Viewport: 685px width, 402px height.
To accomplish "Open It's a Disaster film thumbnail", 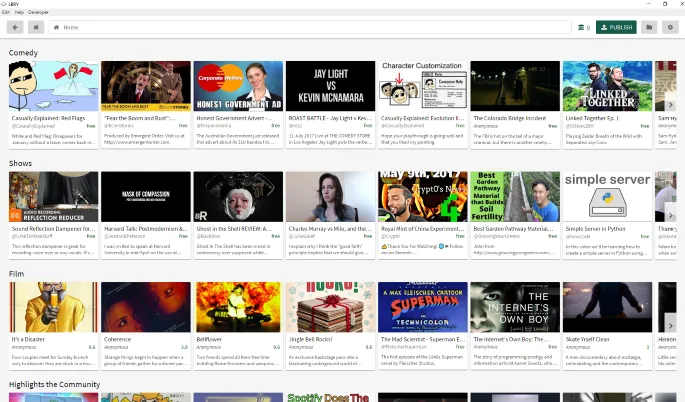I will click(x=53, y=307).
